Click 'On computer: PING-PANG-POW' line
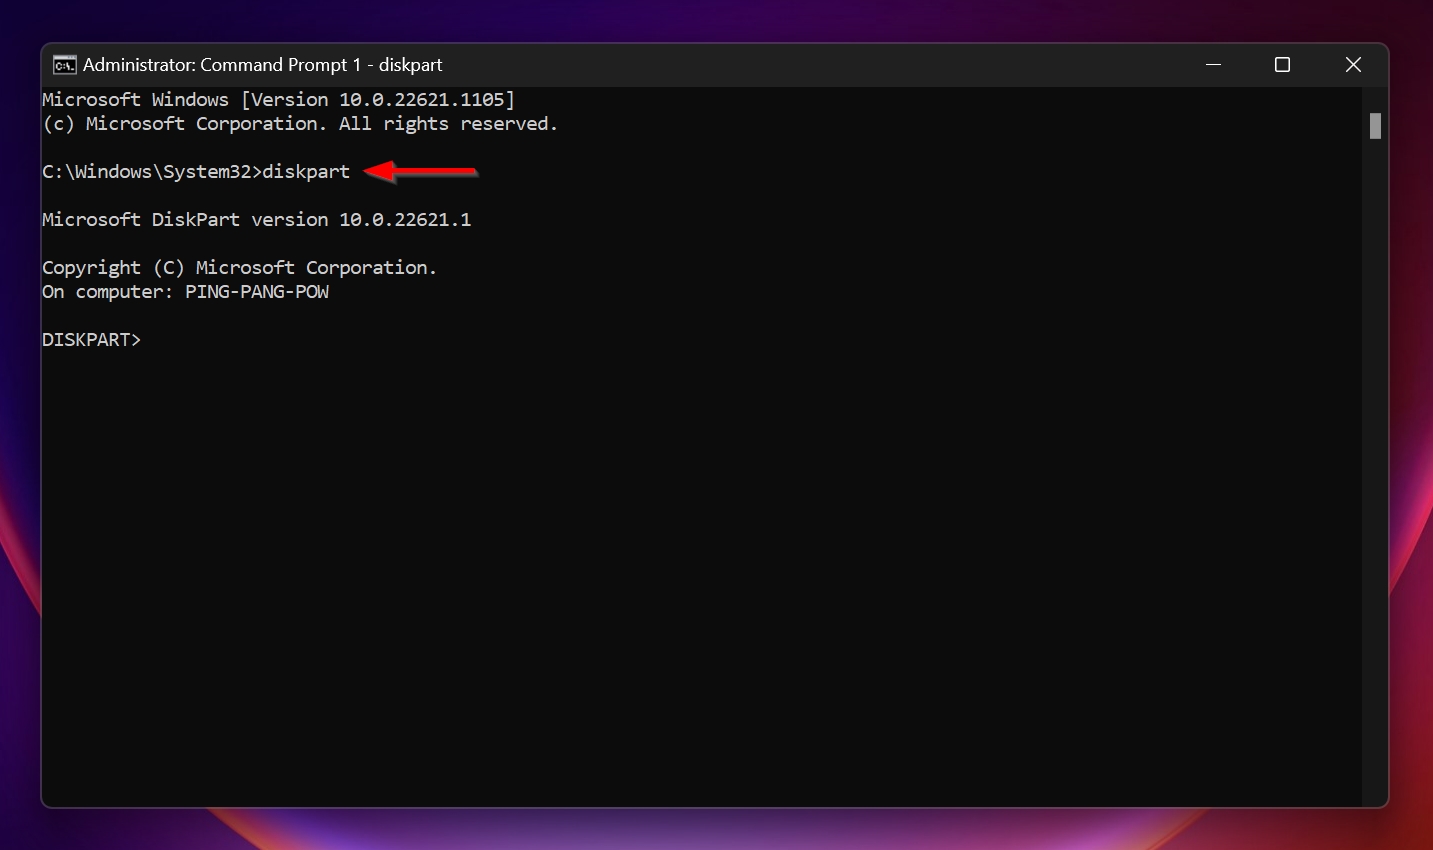Screen dimensions: 1433x850 [186, 292]
